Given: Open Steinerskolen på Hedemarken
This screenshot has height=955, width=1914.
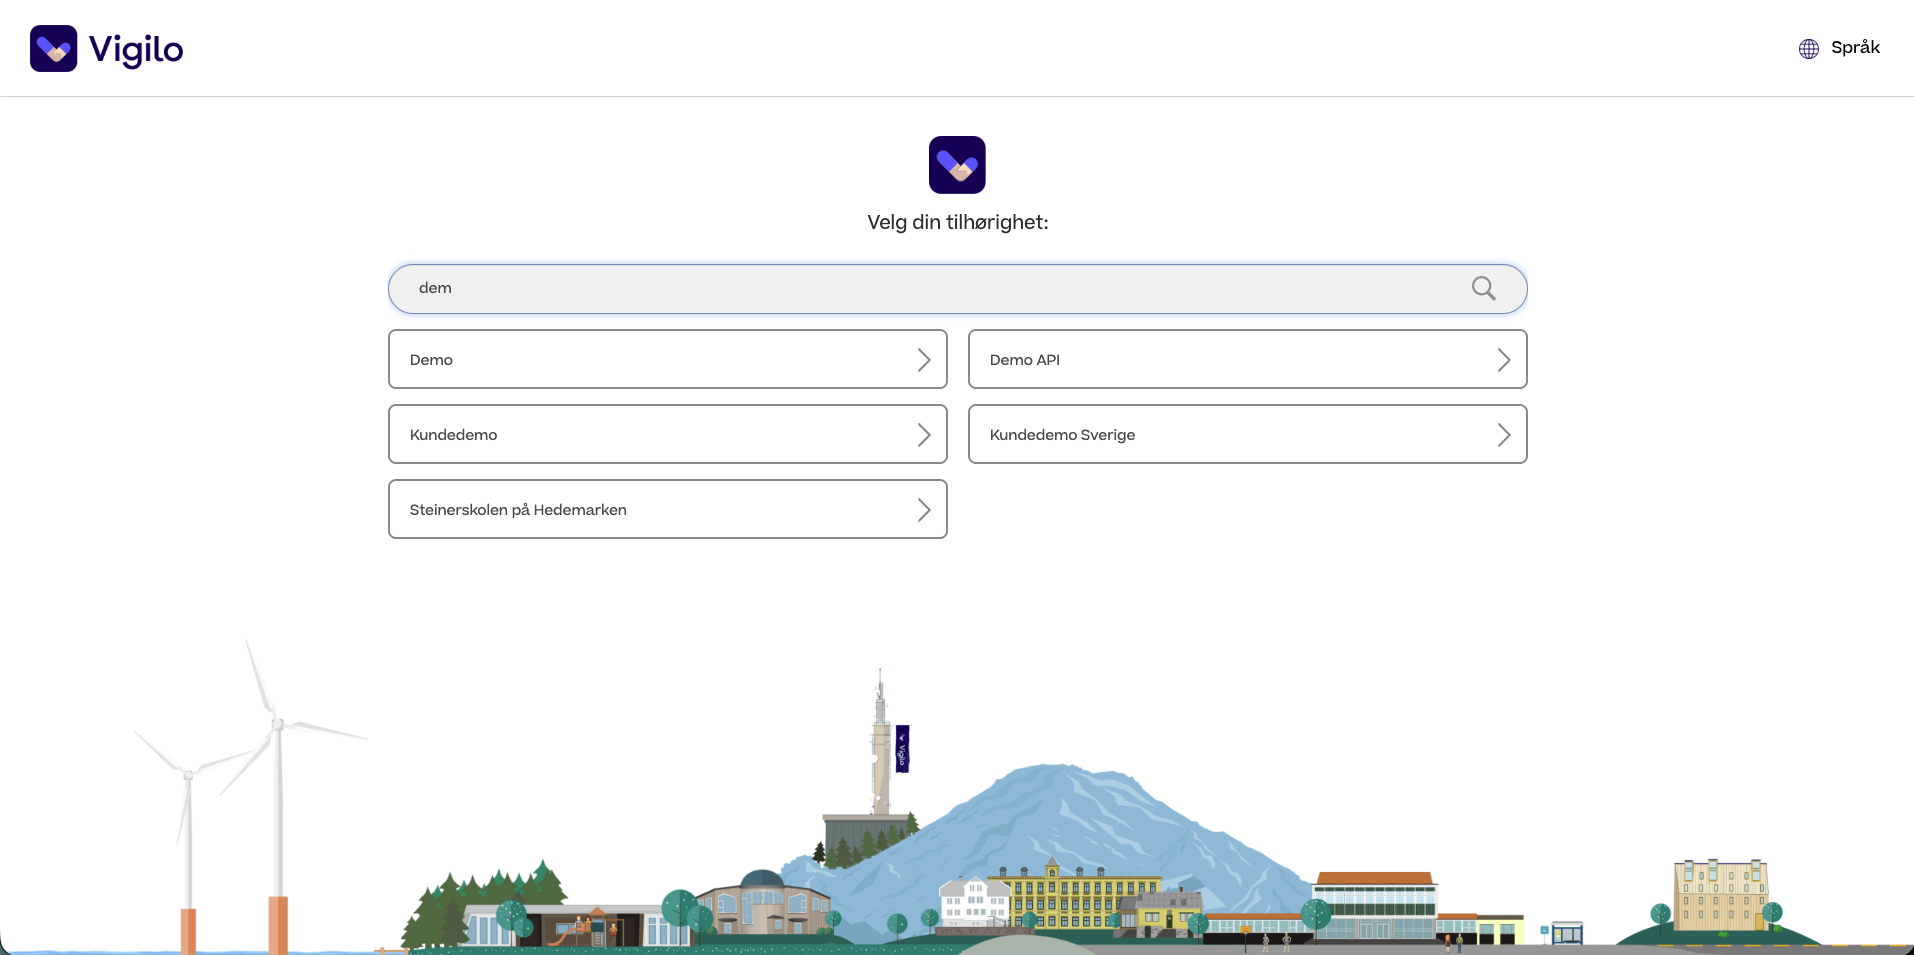Looking at the screenshot, I should [x=668, y=509].
